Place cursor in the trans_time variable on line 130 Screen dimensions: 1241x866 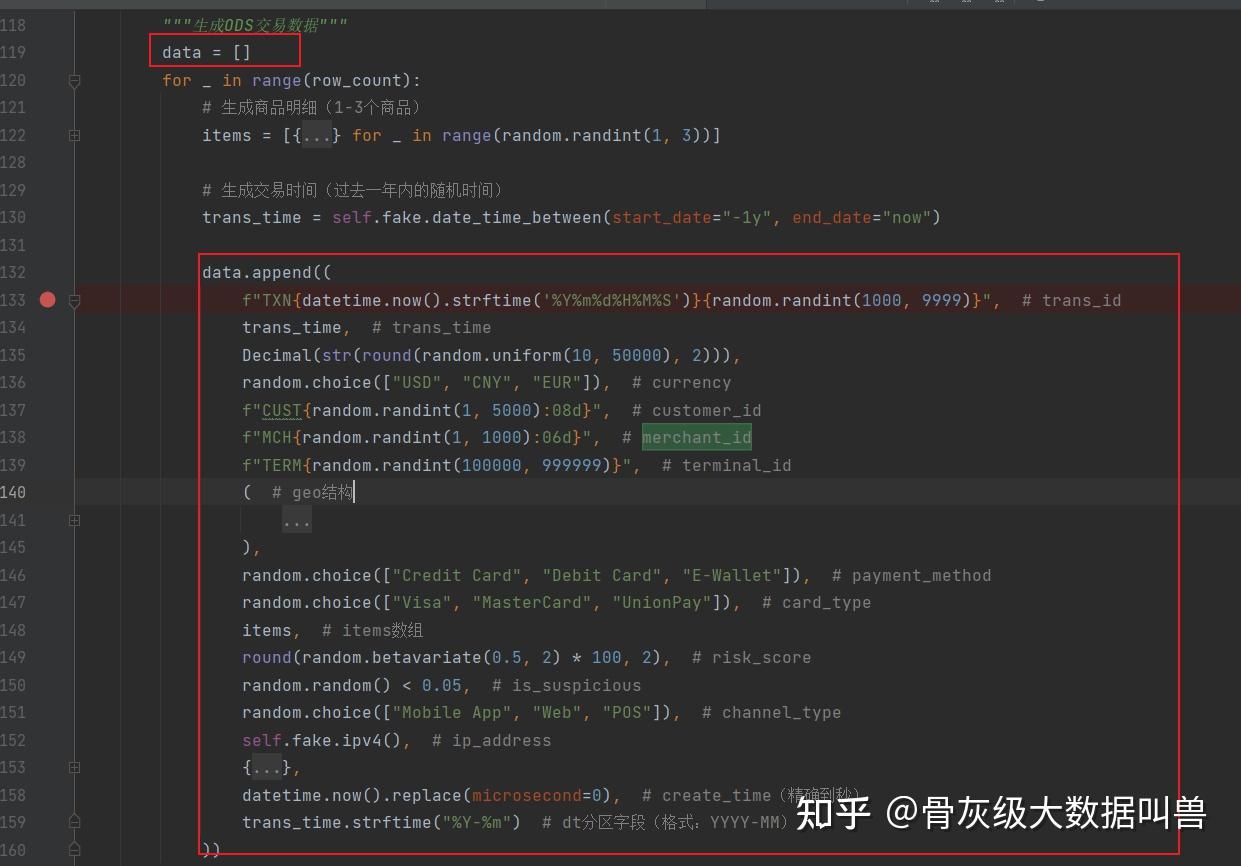[251, 217]
